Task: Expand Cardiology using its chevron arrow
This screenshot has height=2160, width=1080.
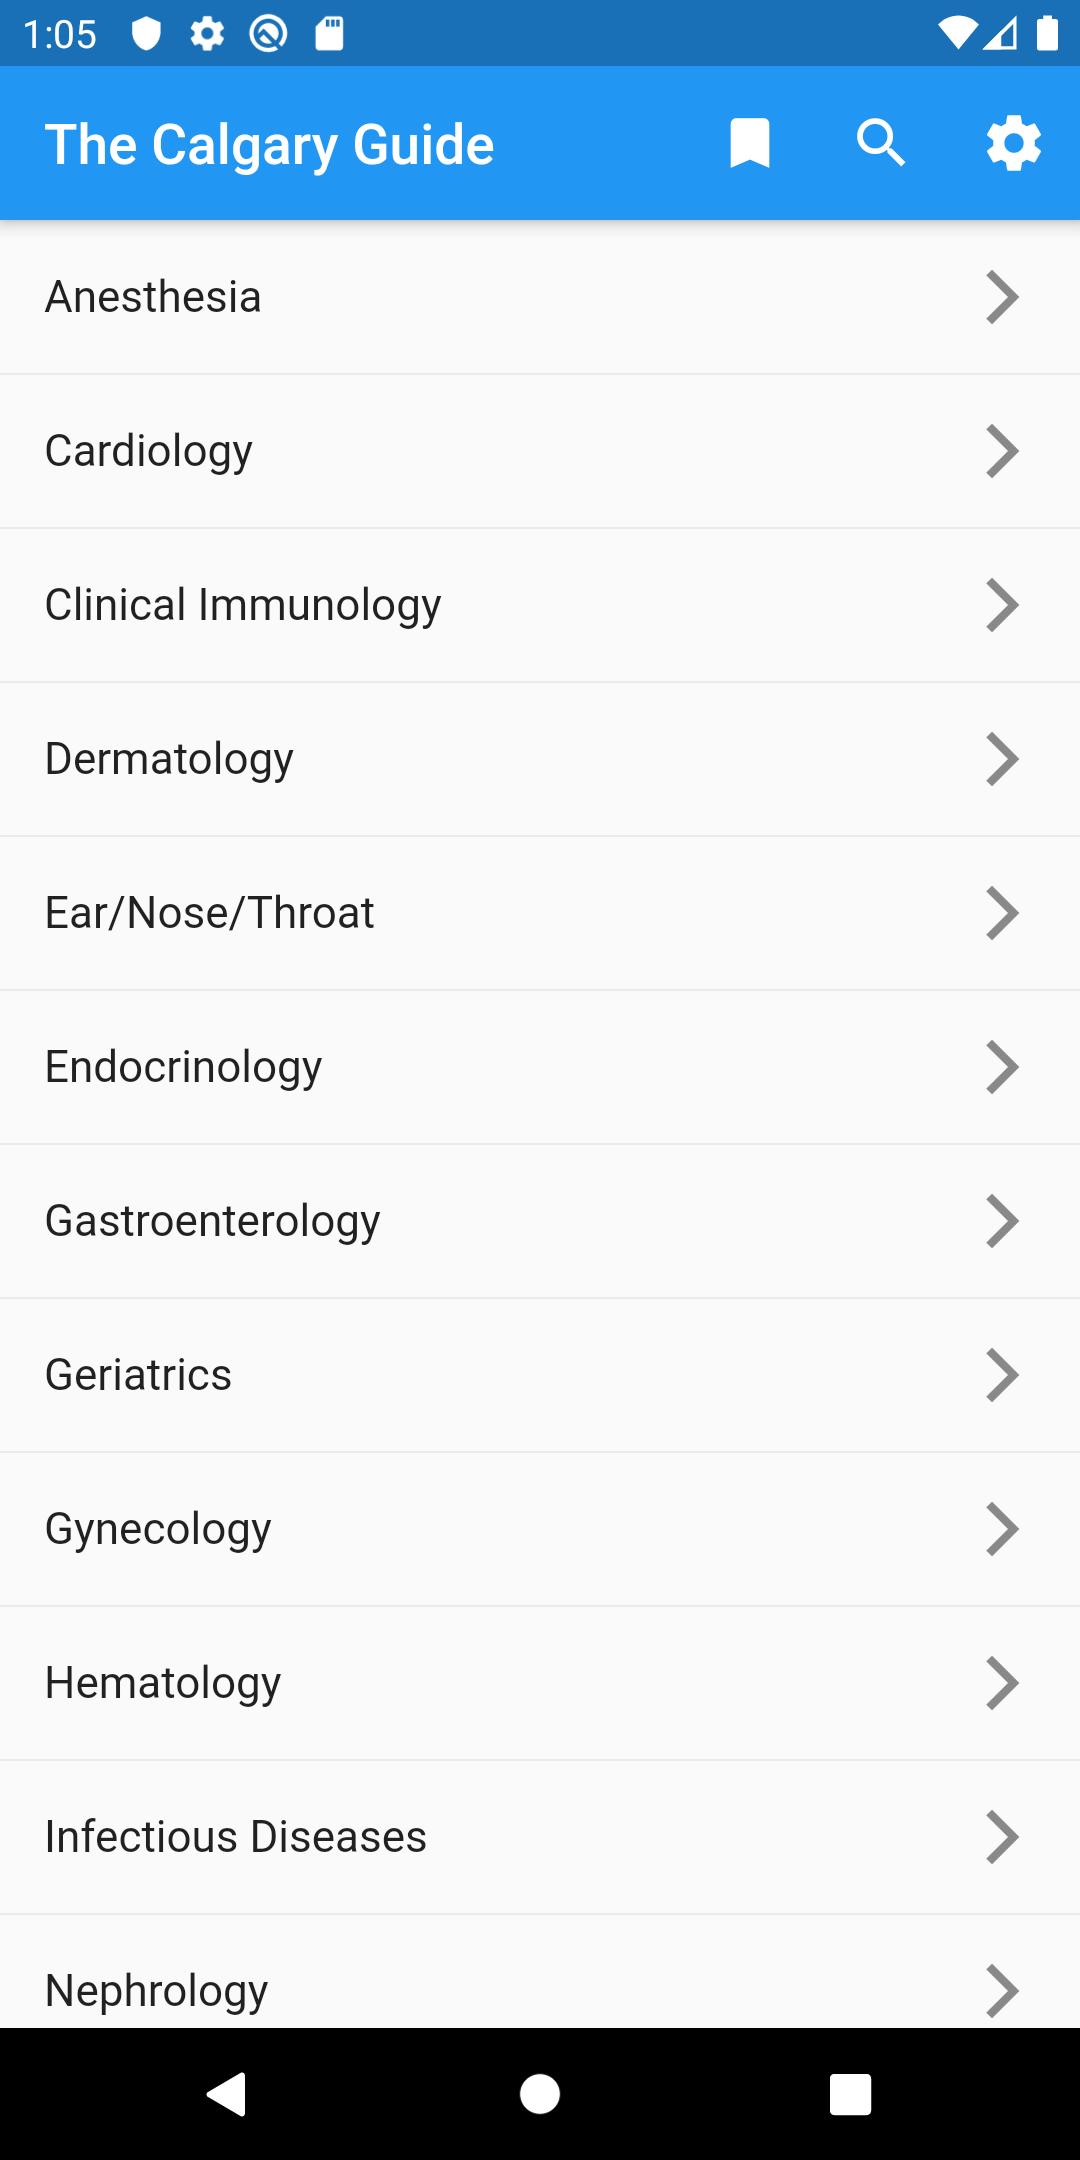Action: [1002, 451]
